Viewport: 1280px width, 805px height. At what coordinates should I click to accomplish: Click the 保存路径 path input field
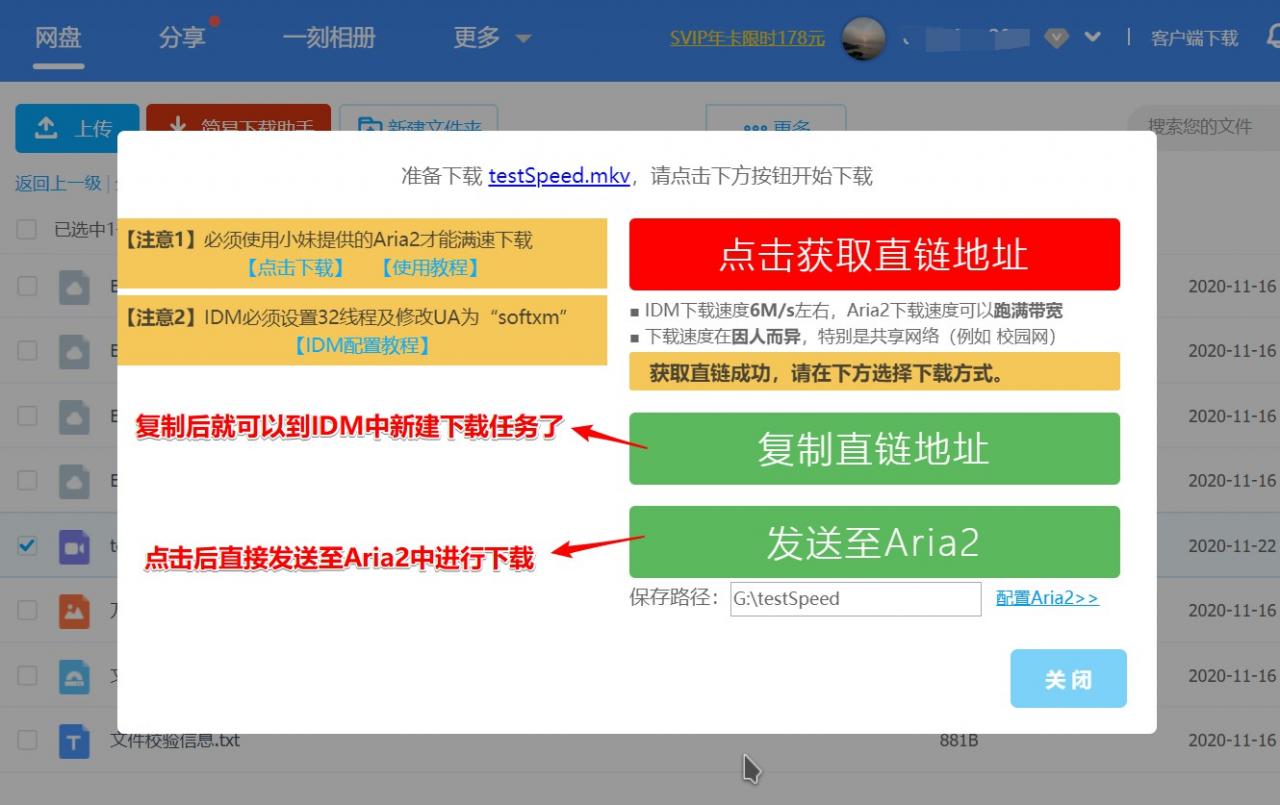pyautogui.click(x=855, y=598)
